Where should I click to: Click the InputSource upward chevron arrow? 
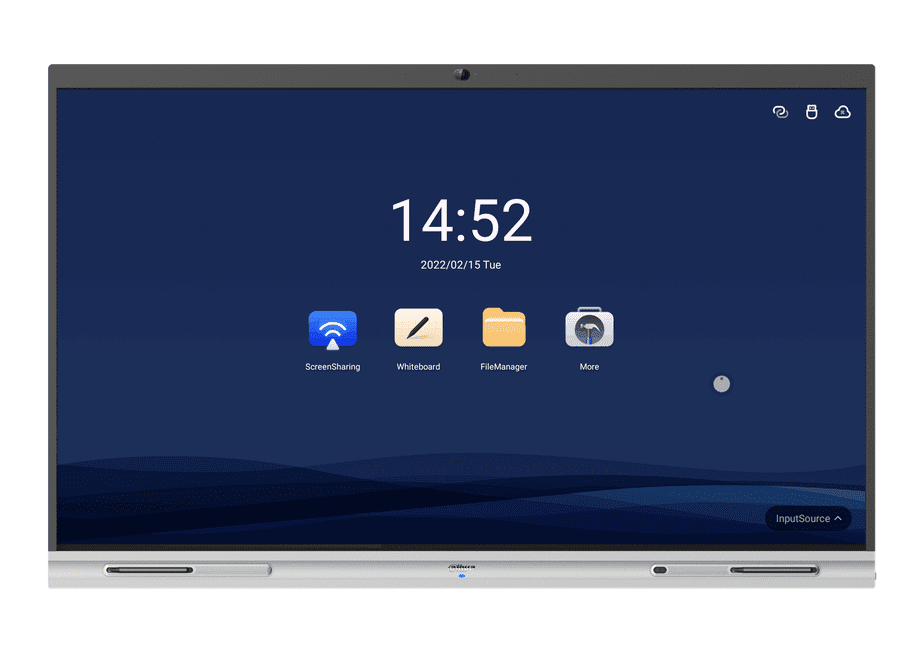[x=837, y=518]
